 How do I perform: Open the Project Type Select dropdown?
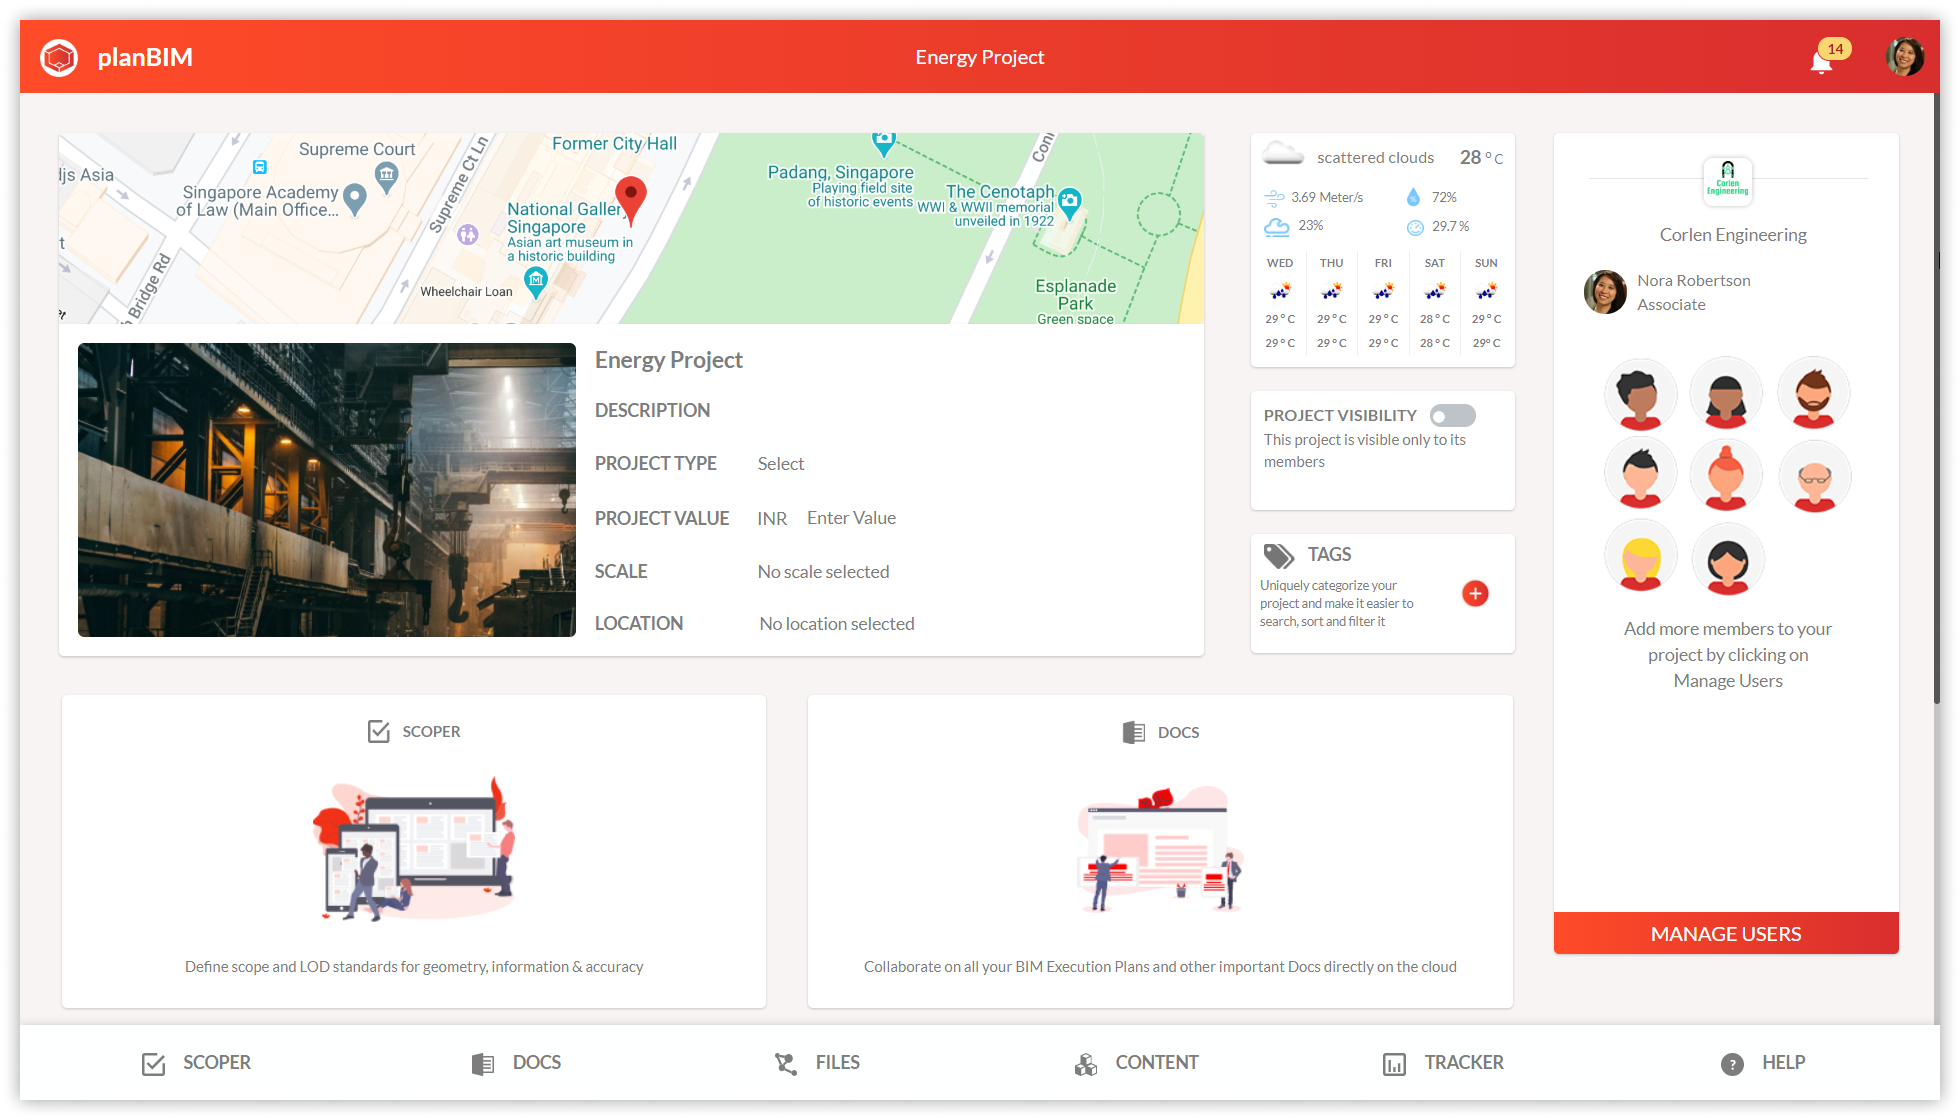click(780, 464)
